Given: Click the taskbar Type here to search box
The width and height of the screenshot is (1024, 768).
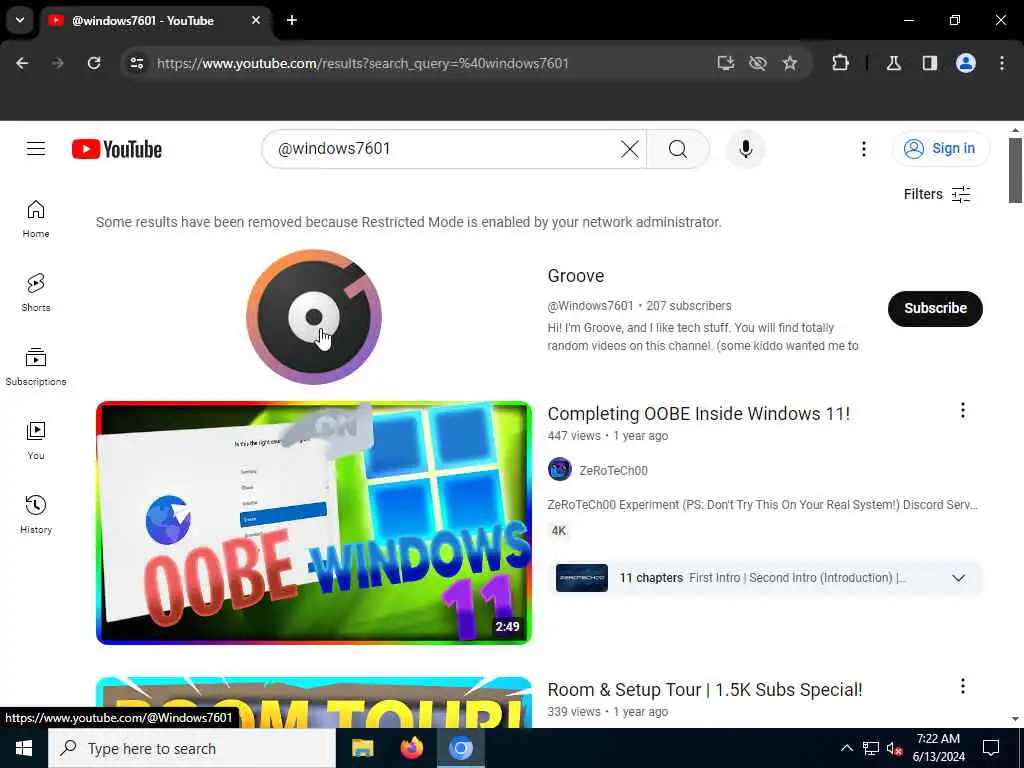Looking at the screenshot, I should [192, 748].
